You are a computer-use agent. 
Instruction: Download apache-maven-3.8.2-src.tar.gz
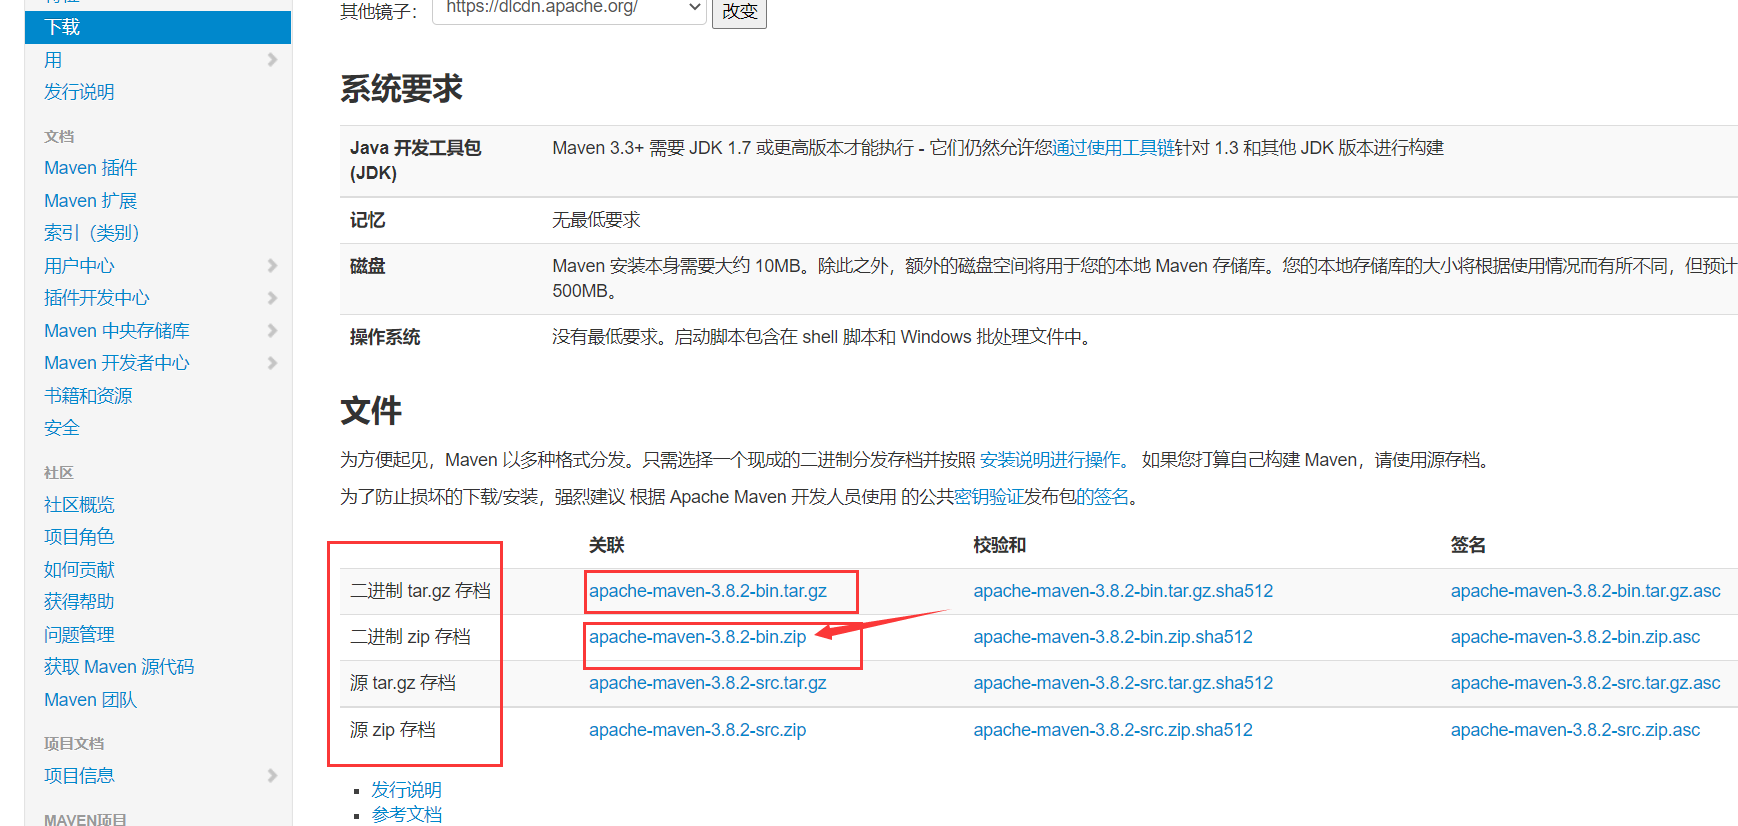click(708, 683)
